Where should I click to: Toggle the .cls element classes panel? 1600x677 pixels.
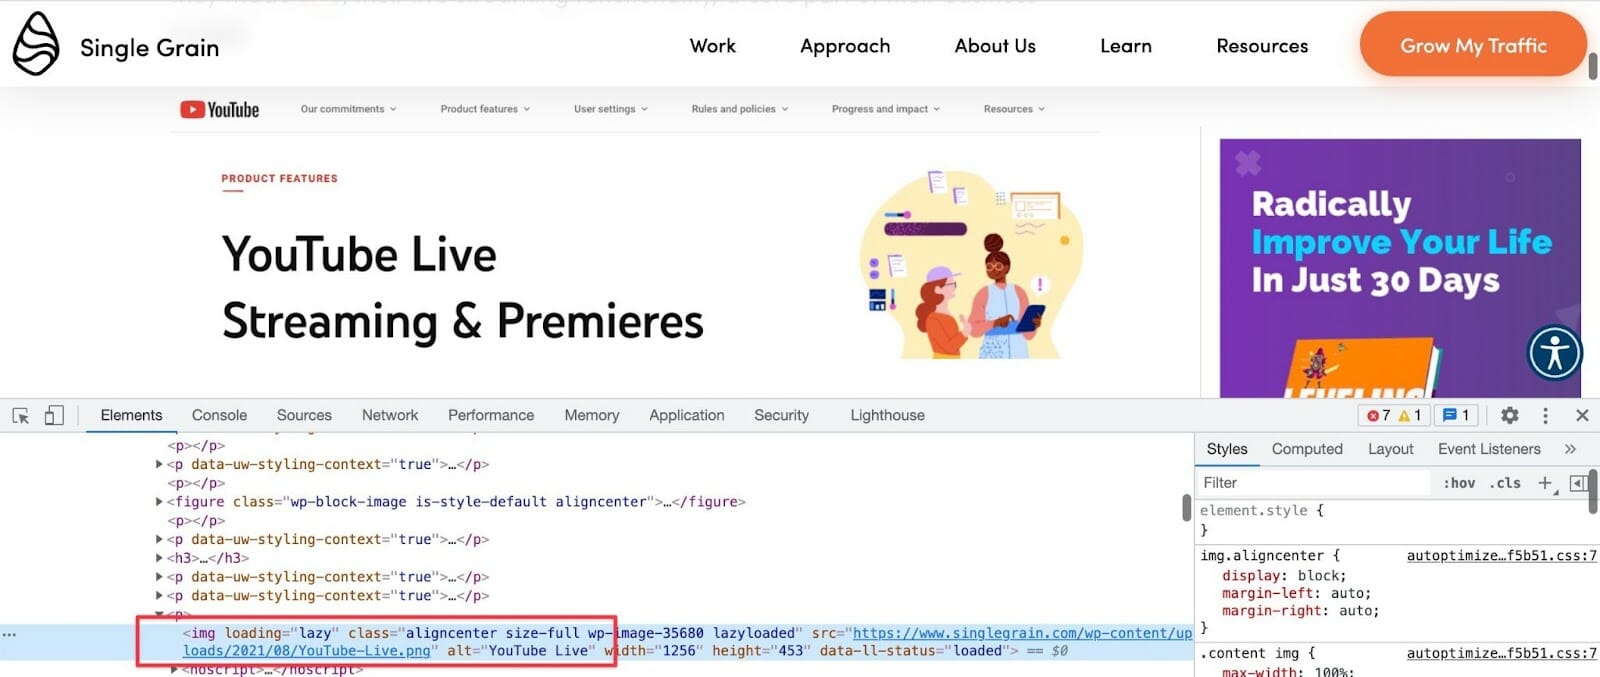point(1505,483)
